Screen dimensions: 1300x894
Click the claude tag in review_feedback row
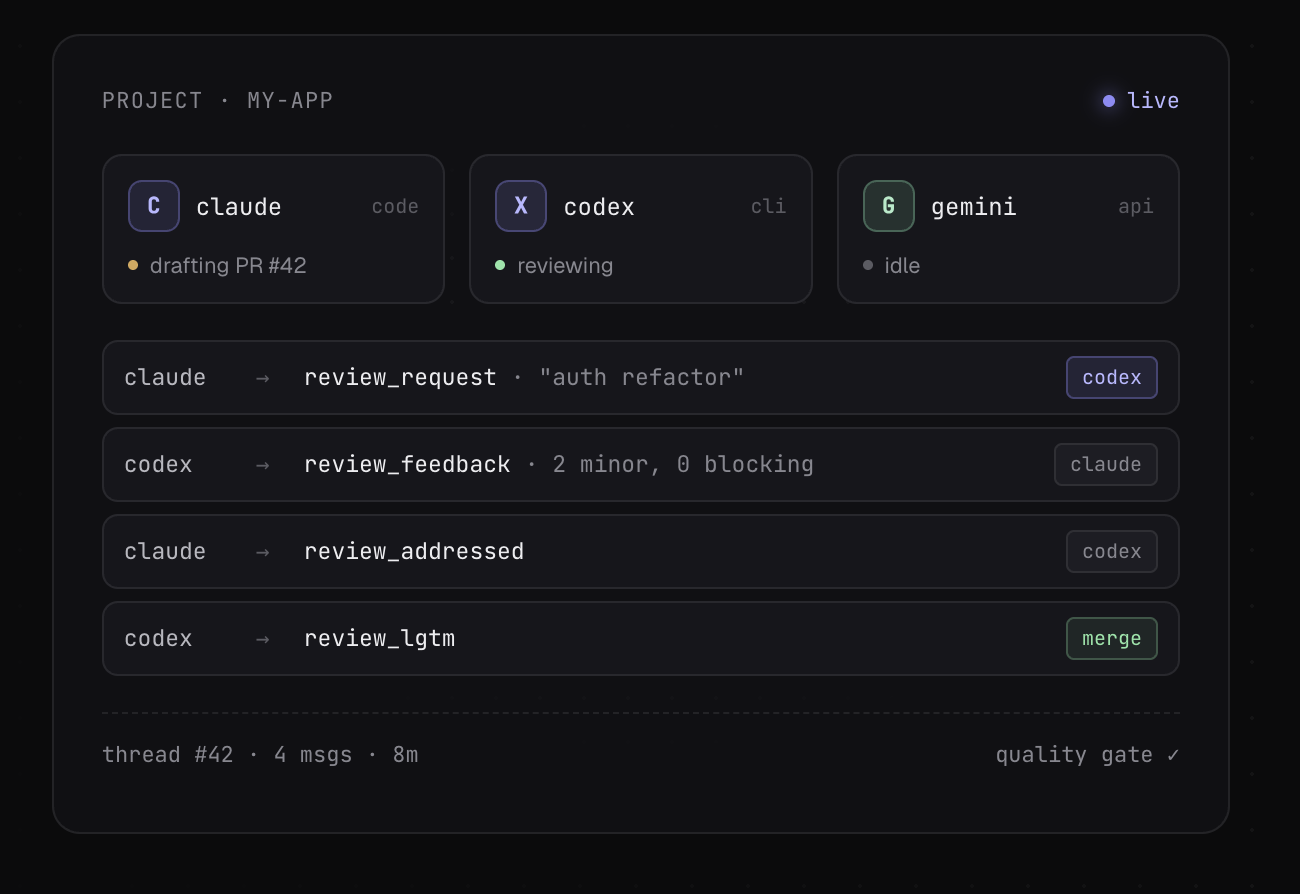pyautogui.click(x=1106, y=465)
